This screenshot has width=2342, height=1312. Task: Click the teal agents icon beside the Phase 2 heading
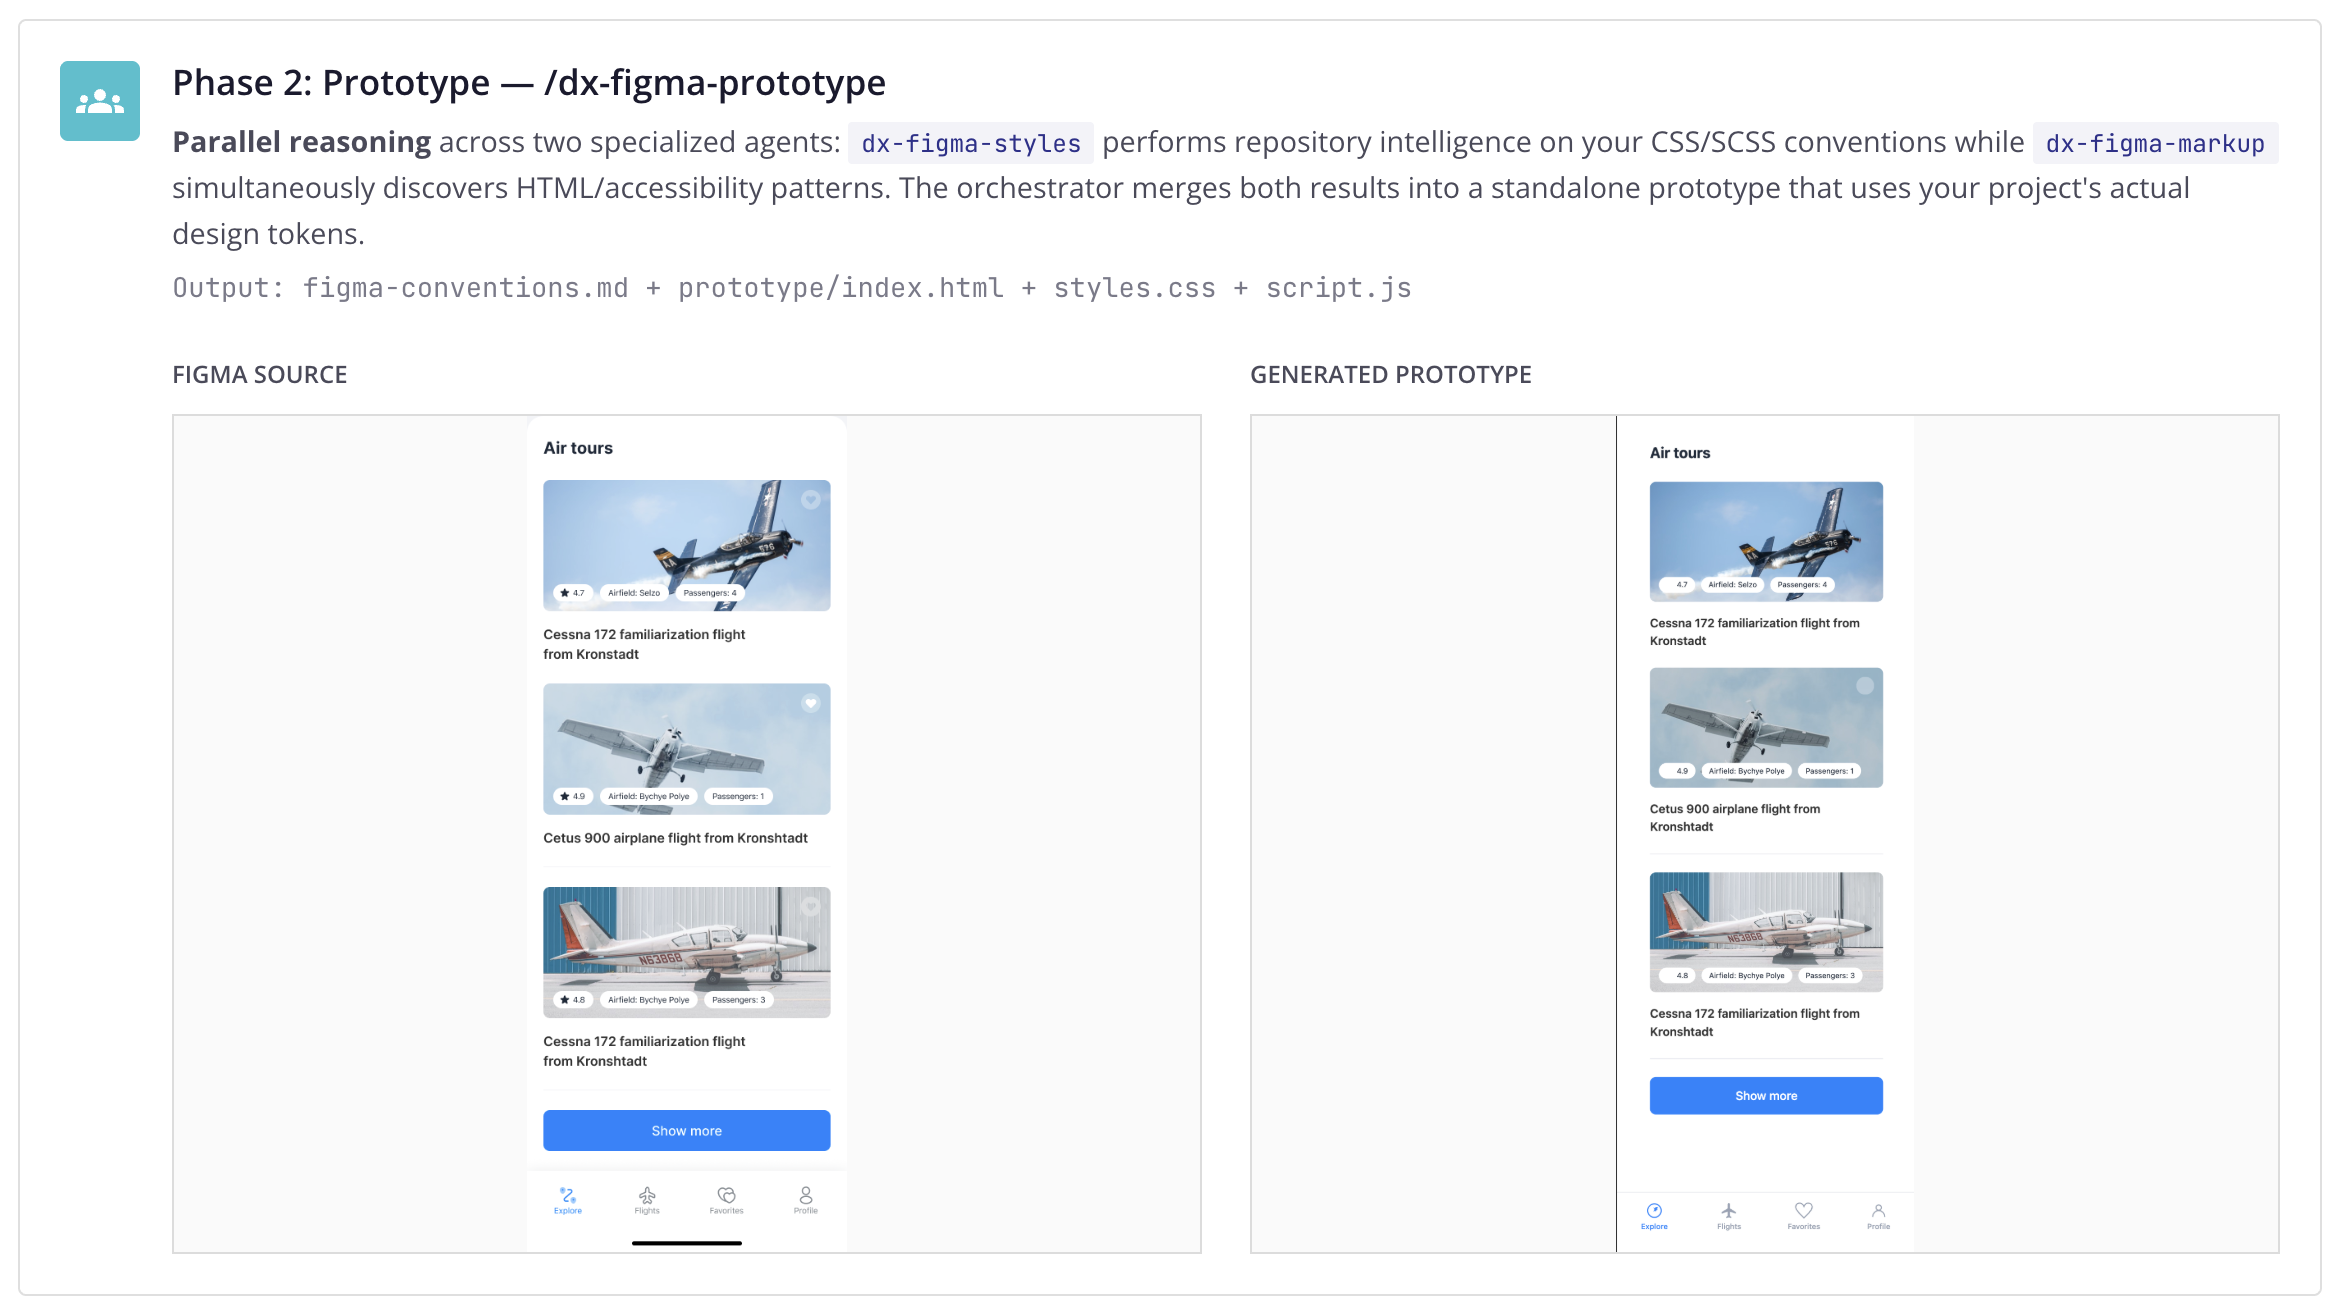click(99, 100)
